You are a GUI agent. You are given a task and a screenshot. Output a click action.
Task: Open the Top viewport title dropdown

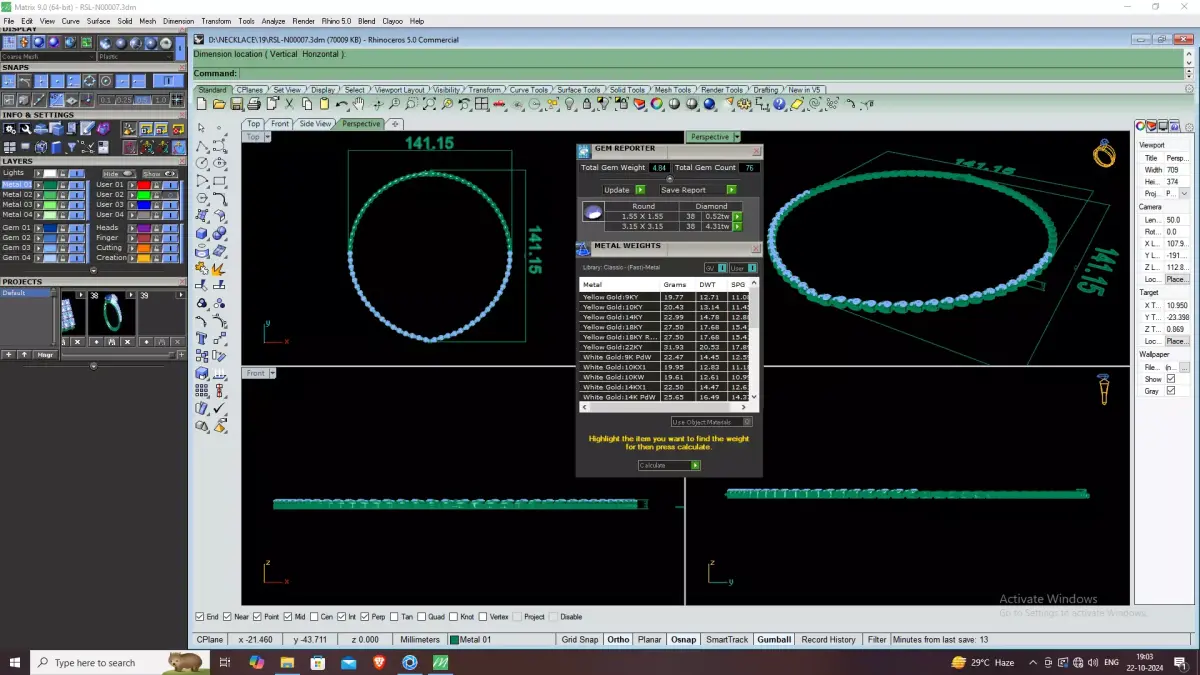pos(269,137)
